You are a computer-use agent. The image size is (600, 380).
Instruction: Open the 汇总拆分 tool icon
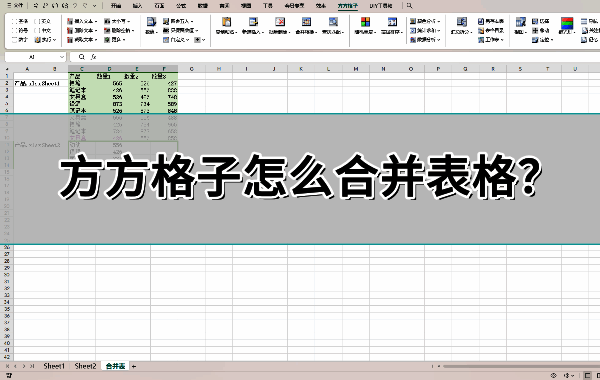click(x=462, y=22)
